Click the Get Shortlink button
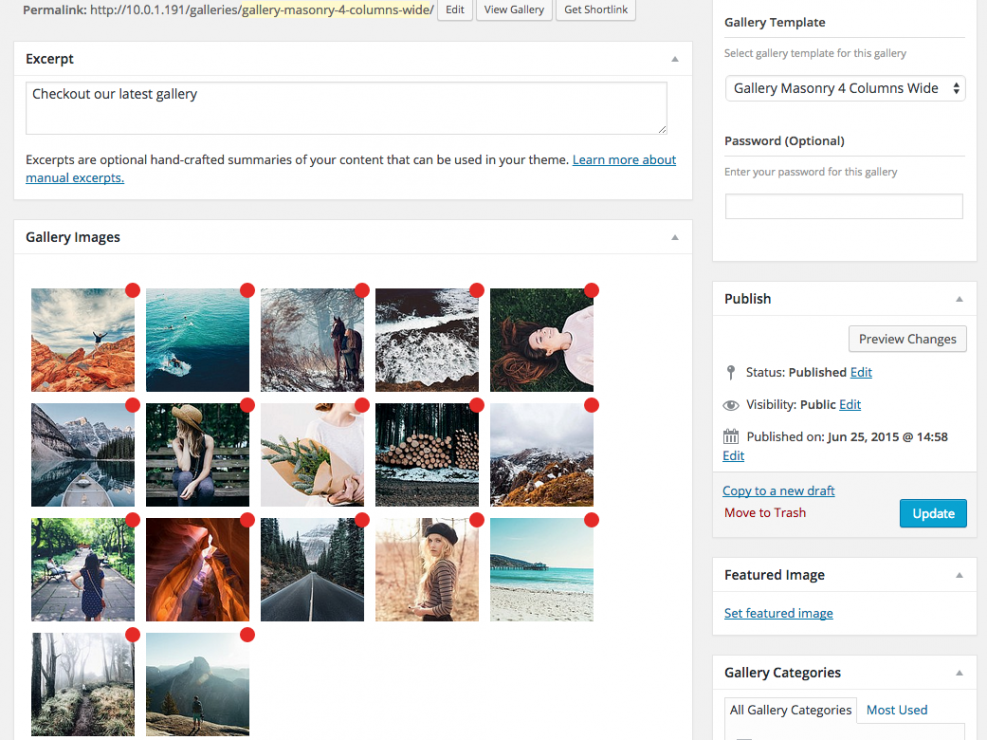Screen dimensions: 987x740 coord(595,9)
